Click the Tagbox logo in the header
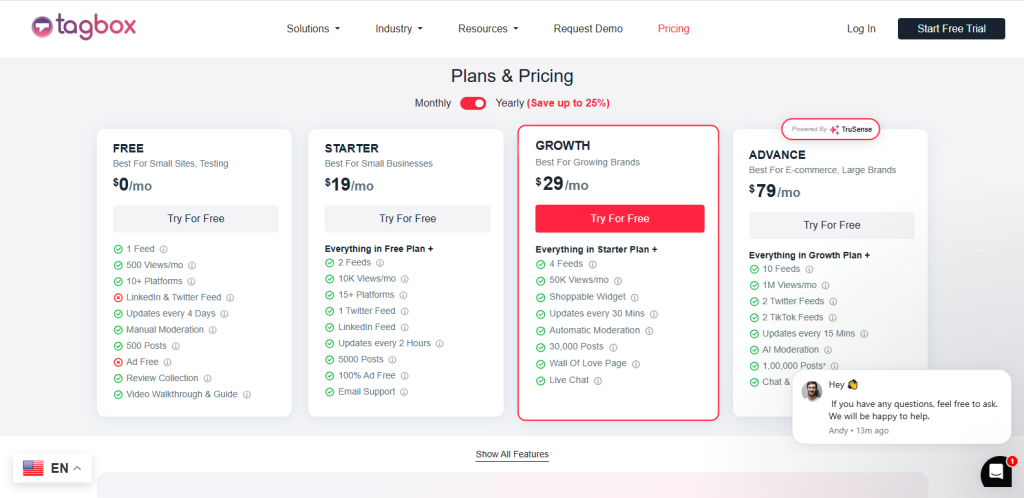 82,27
